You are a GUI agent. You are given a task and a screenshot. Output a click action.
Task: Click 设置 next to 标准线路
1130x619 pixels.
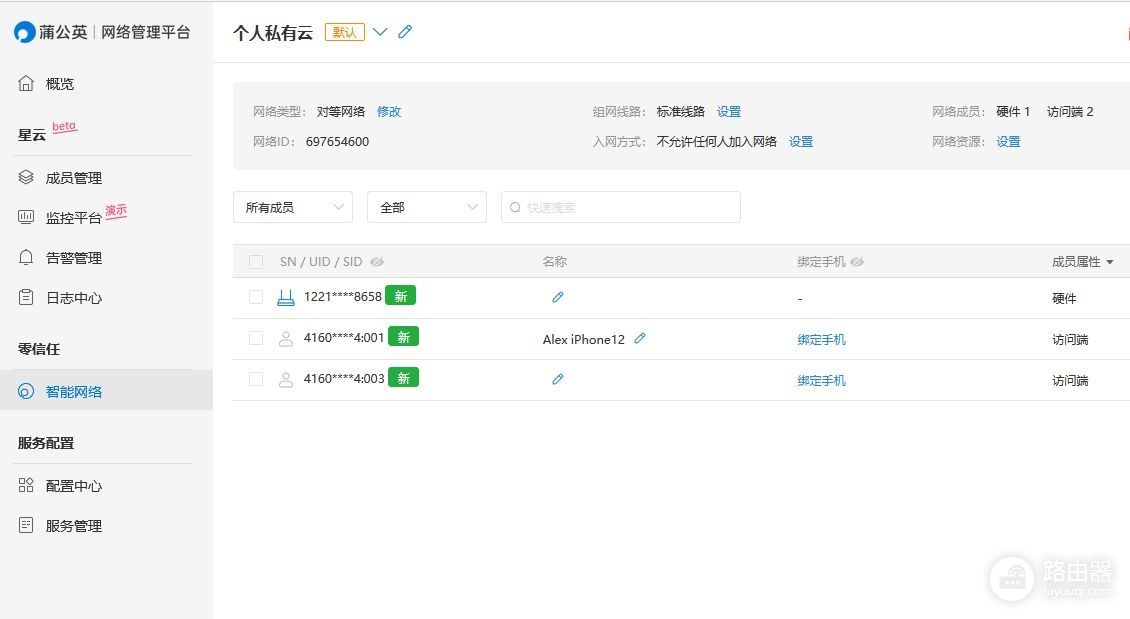[x=729, y=111]
